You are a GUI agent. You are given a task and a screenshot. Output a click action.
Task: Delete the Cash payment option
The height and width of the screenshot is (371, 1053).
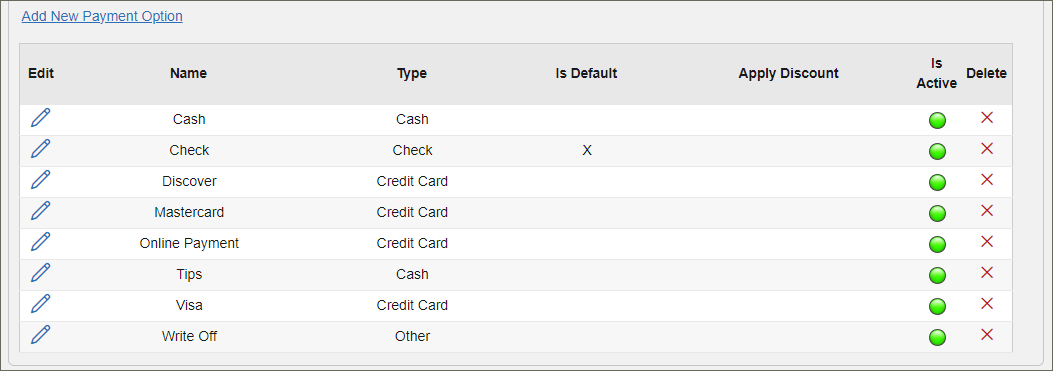pyautogui.click(x=987, y=118)
